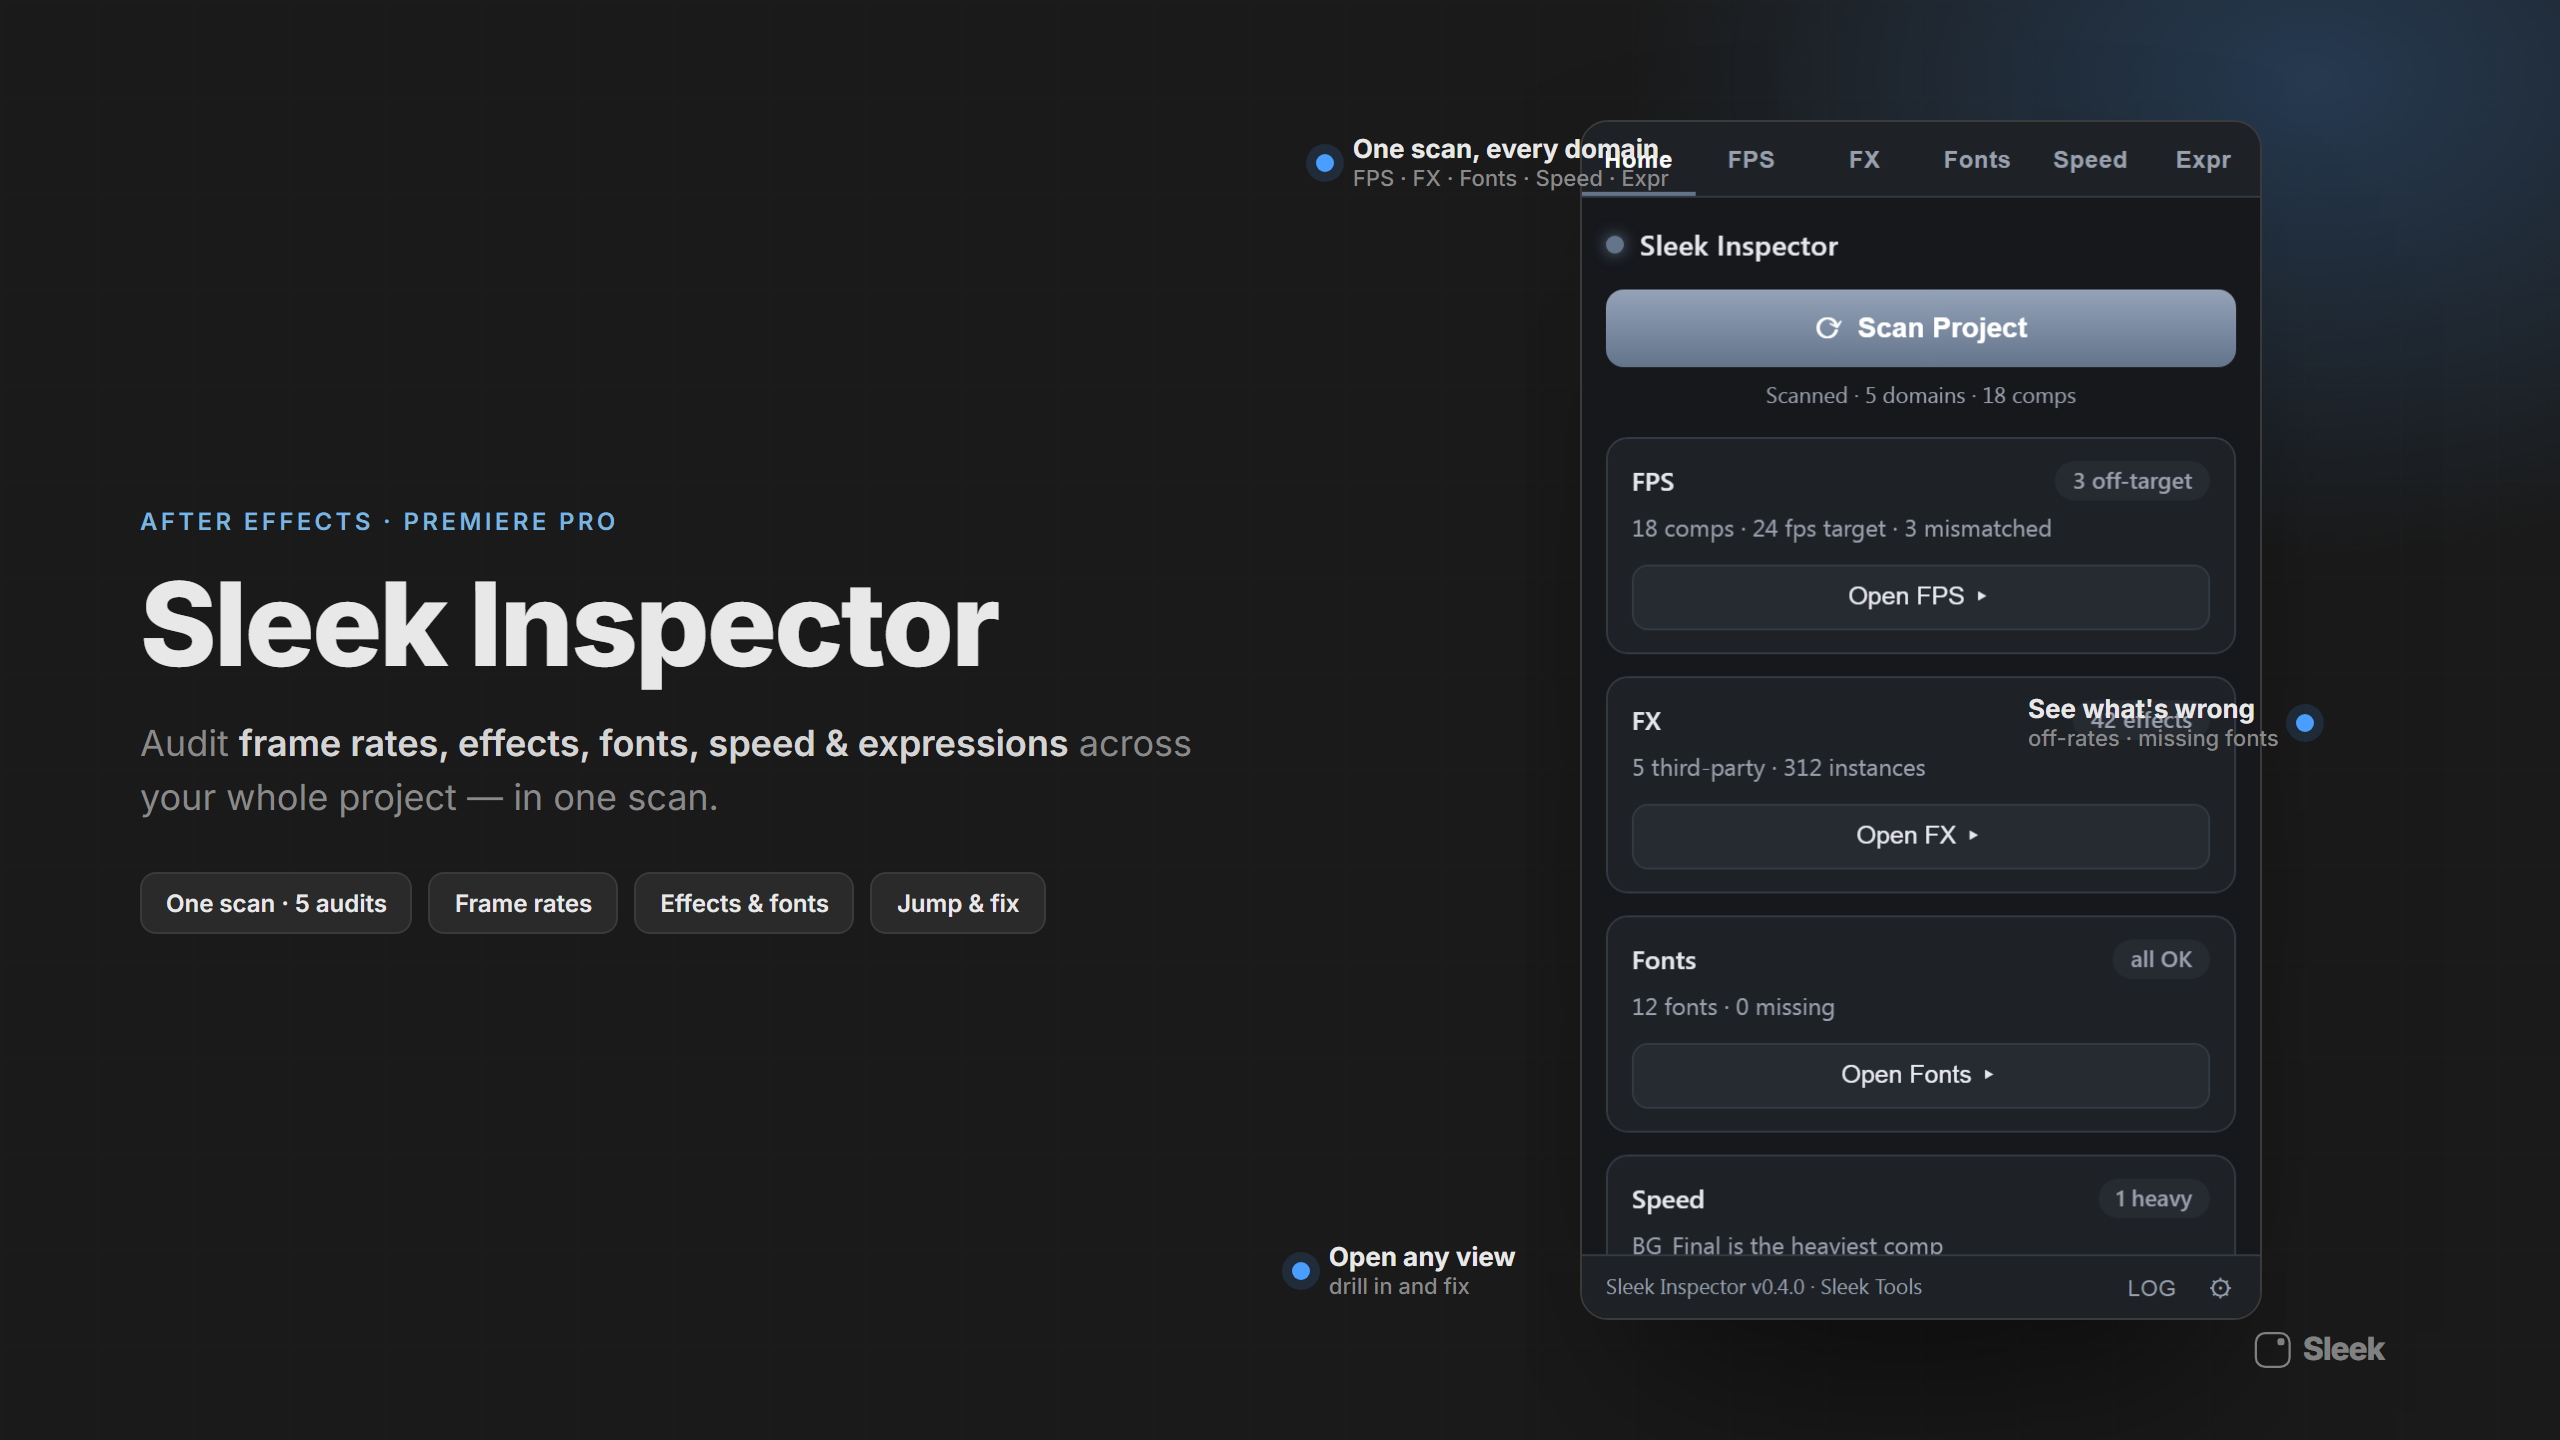Screen dimensions: 2560x1440
Task: Click "5 third-party · 312 instances" text
Action: tap(1778, 768)
